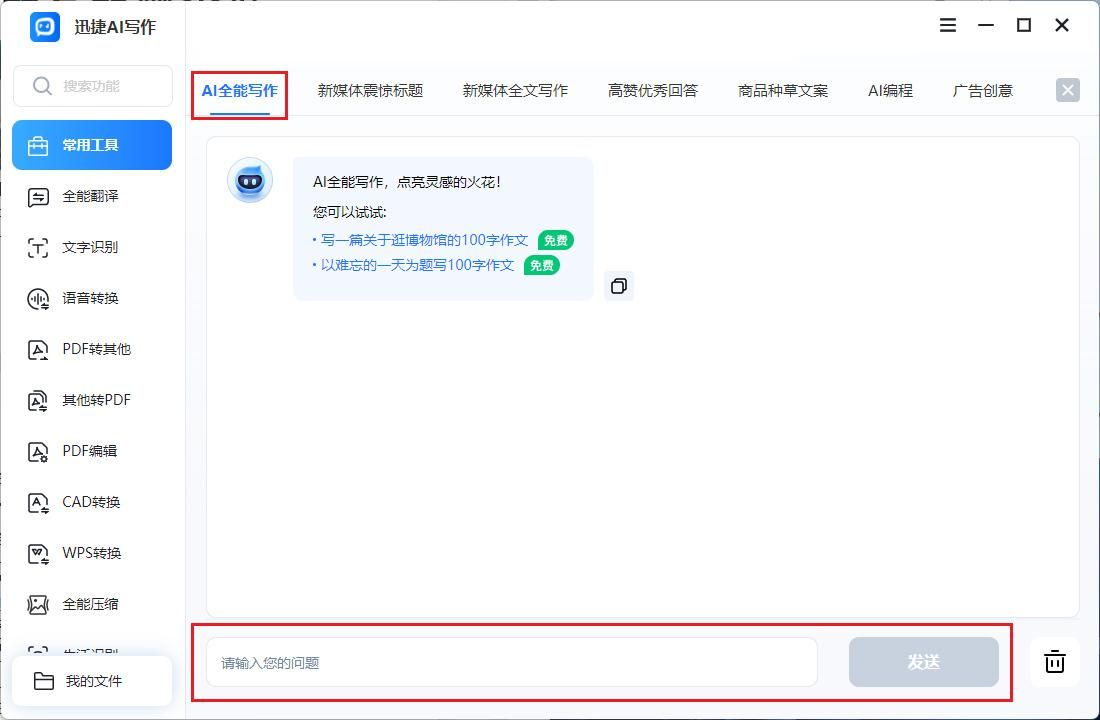The width and height of the screenshot is (1100, 720).
Task: Open 文字识别 tool
Action: 92,247
